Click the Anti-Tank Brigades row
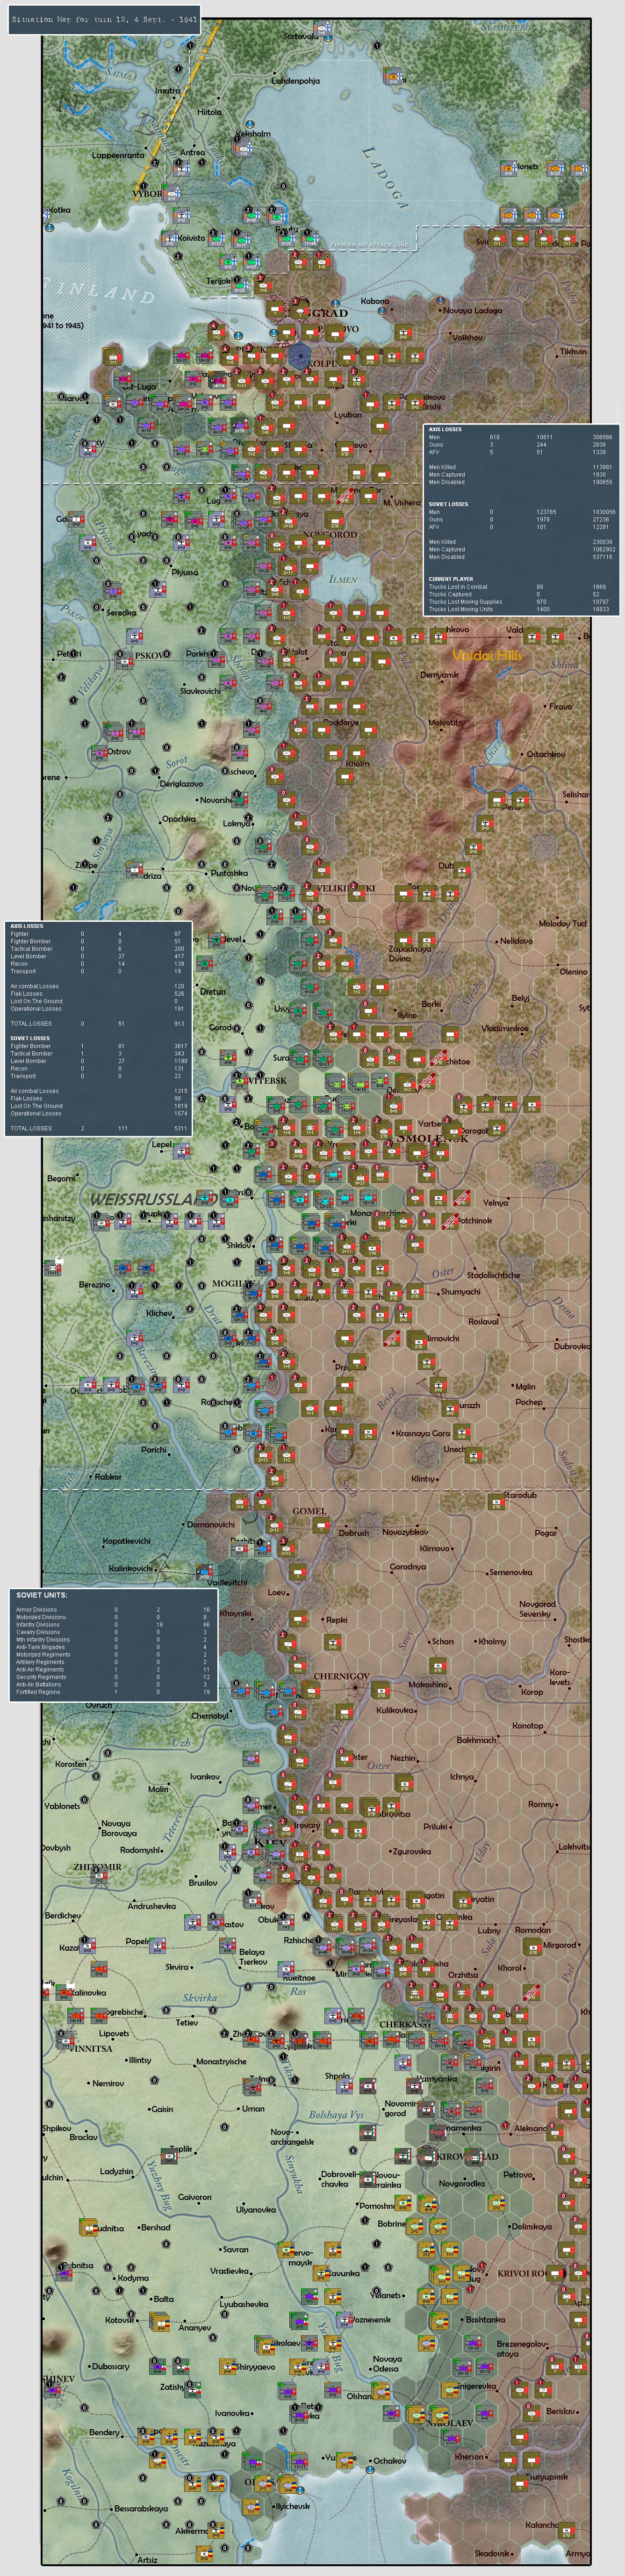 113,1647
